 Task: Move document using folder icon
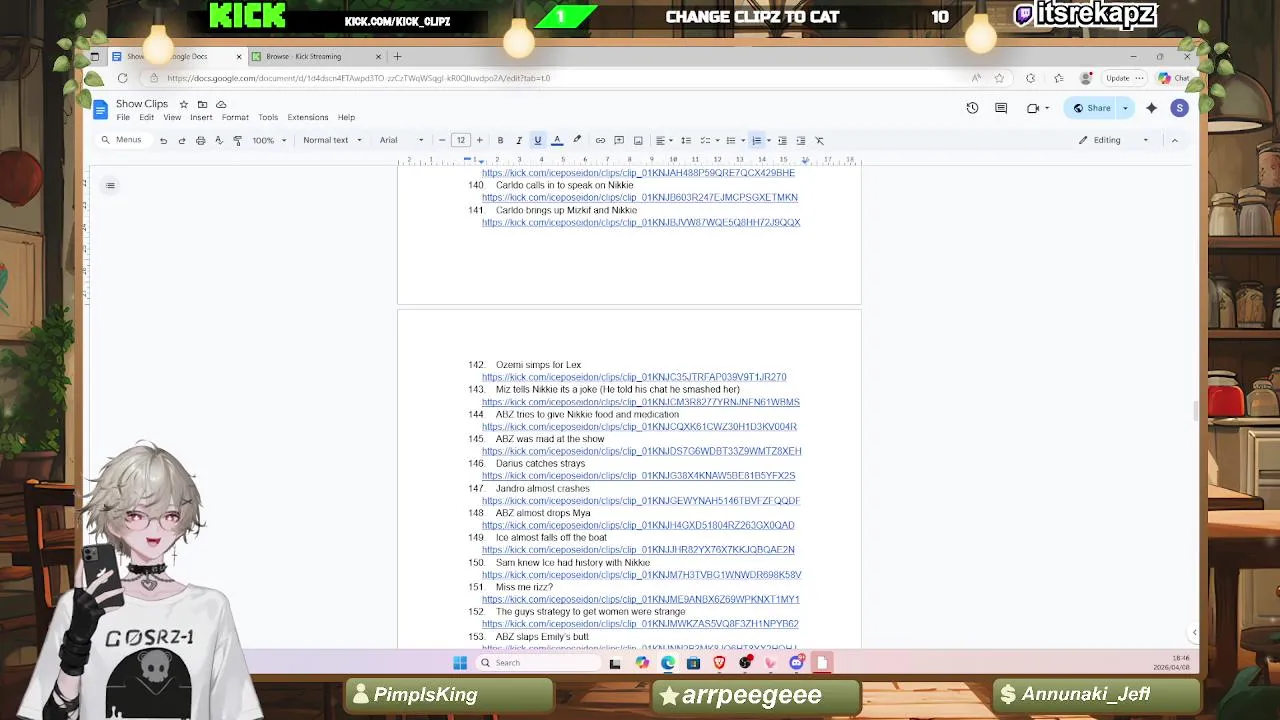point(202,104)
